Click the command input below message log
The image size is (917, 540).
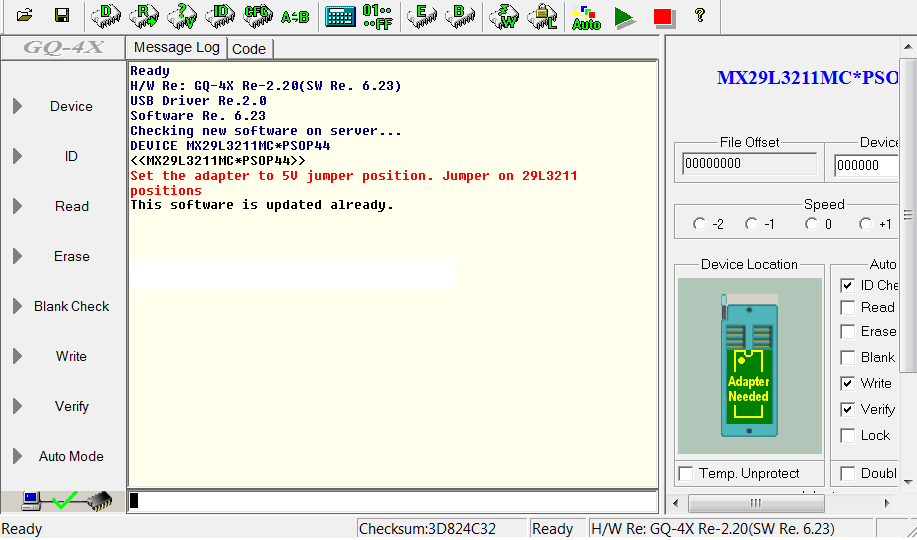[x=392, y=501]
